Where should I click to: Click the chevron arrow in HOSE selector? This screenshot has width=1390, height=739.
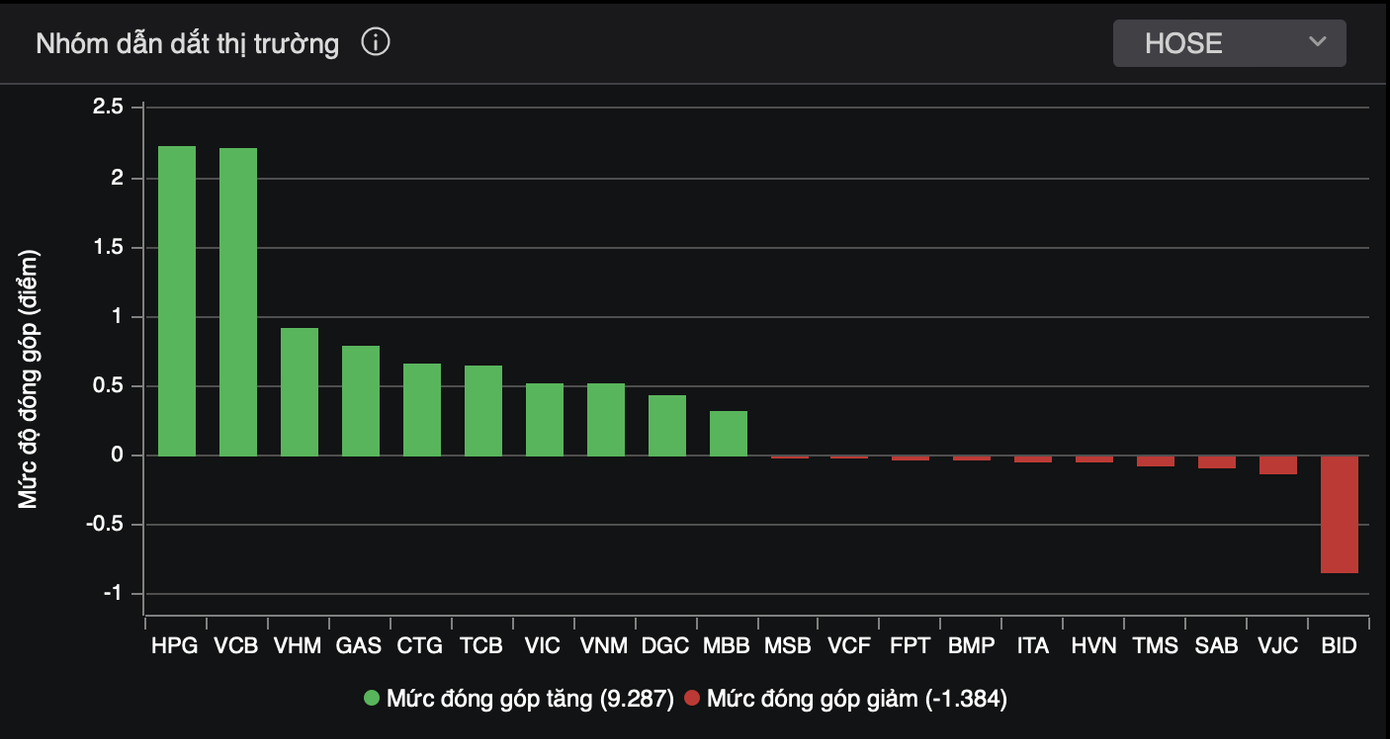point(1317,42)
